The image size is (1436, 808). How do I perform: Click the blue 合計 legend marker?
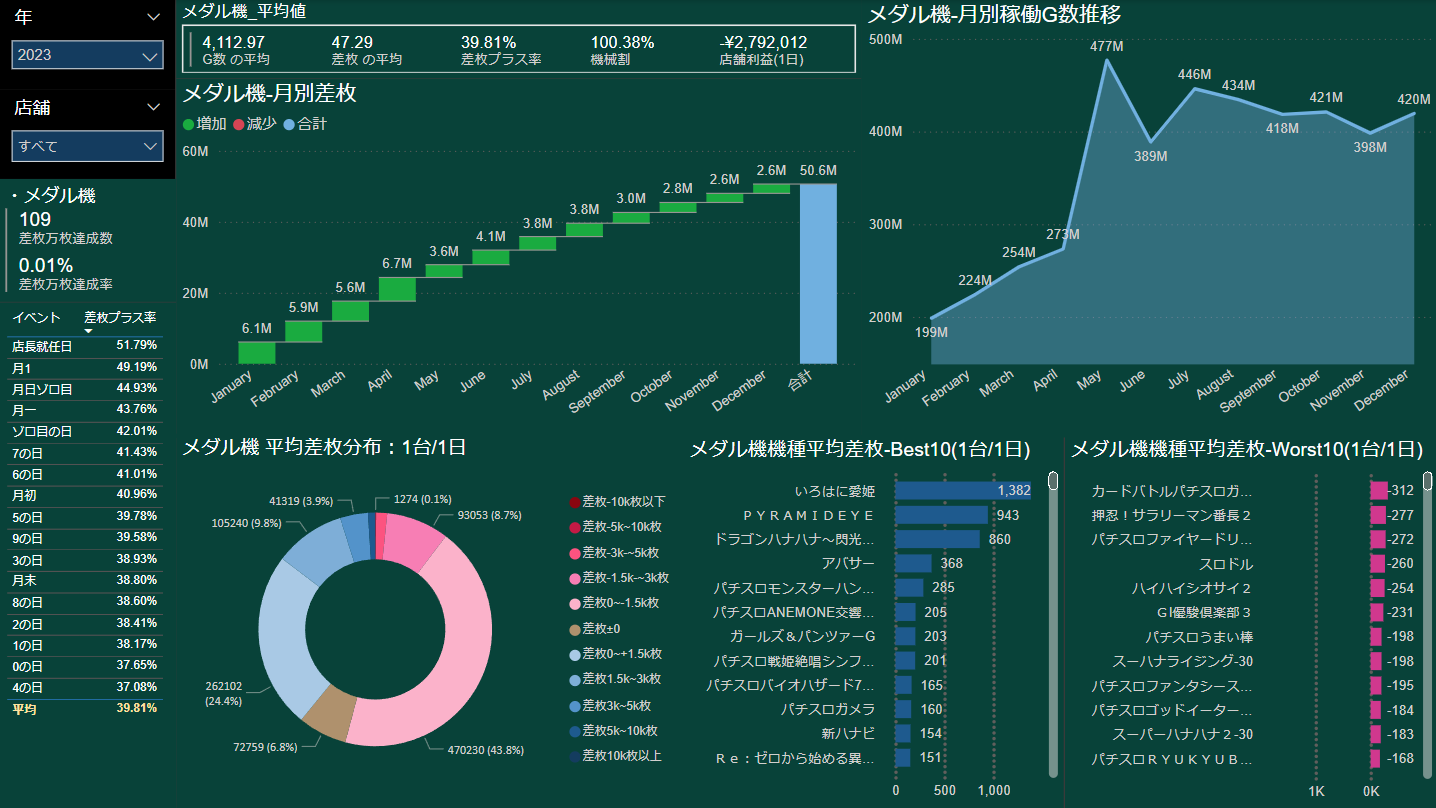point(289,124)
